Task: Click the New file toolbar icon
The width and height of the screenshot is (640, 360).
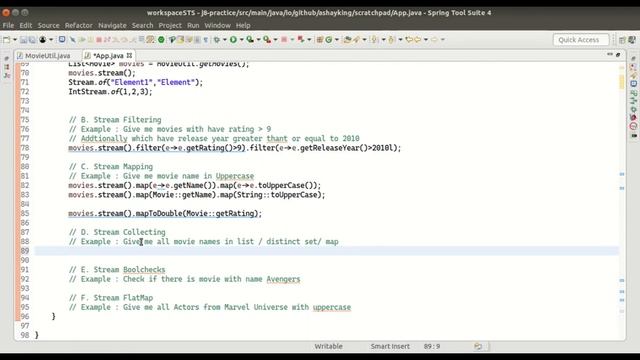Action: 7,40
